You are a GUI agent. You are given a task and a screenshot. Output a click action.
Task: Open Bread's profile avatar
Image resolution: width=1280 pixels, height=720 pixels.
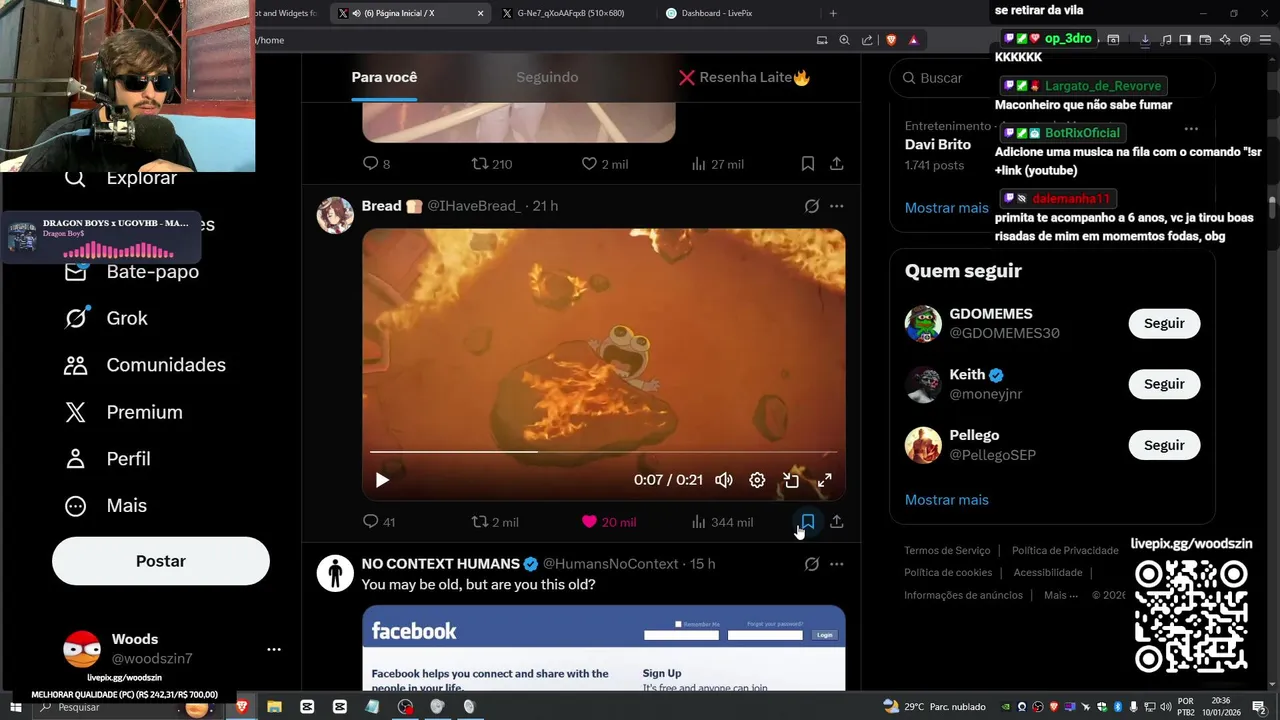pos(335,215)
